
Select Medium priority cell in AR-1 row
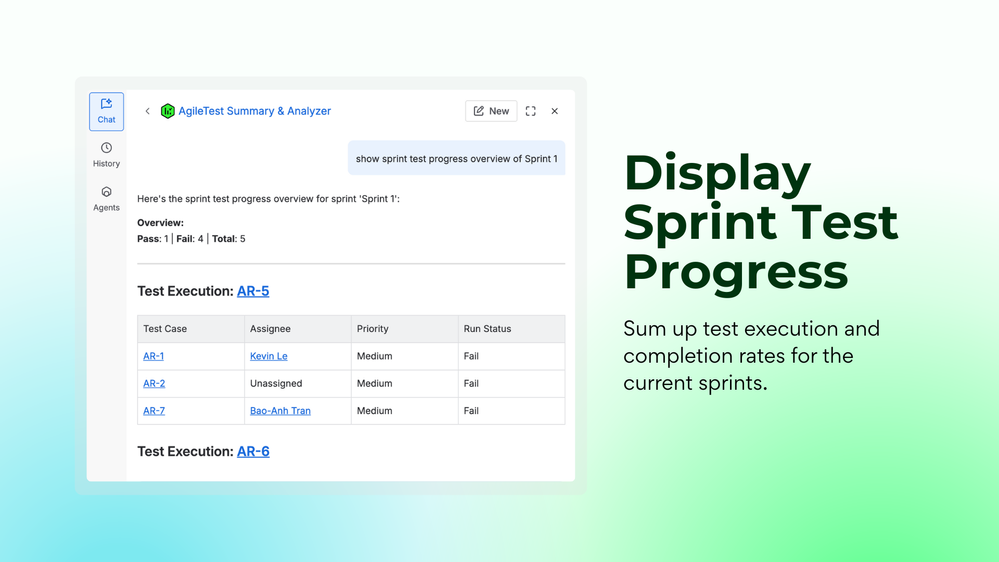click(x=405, y=356)
